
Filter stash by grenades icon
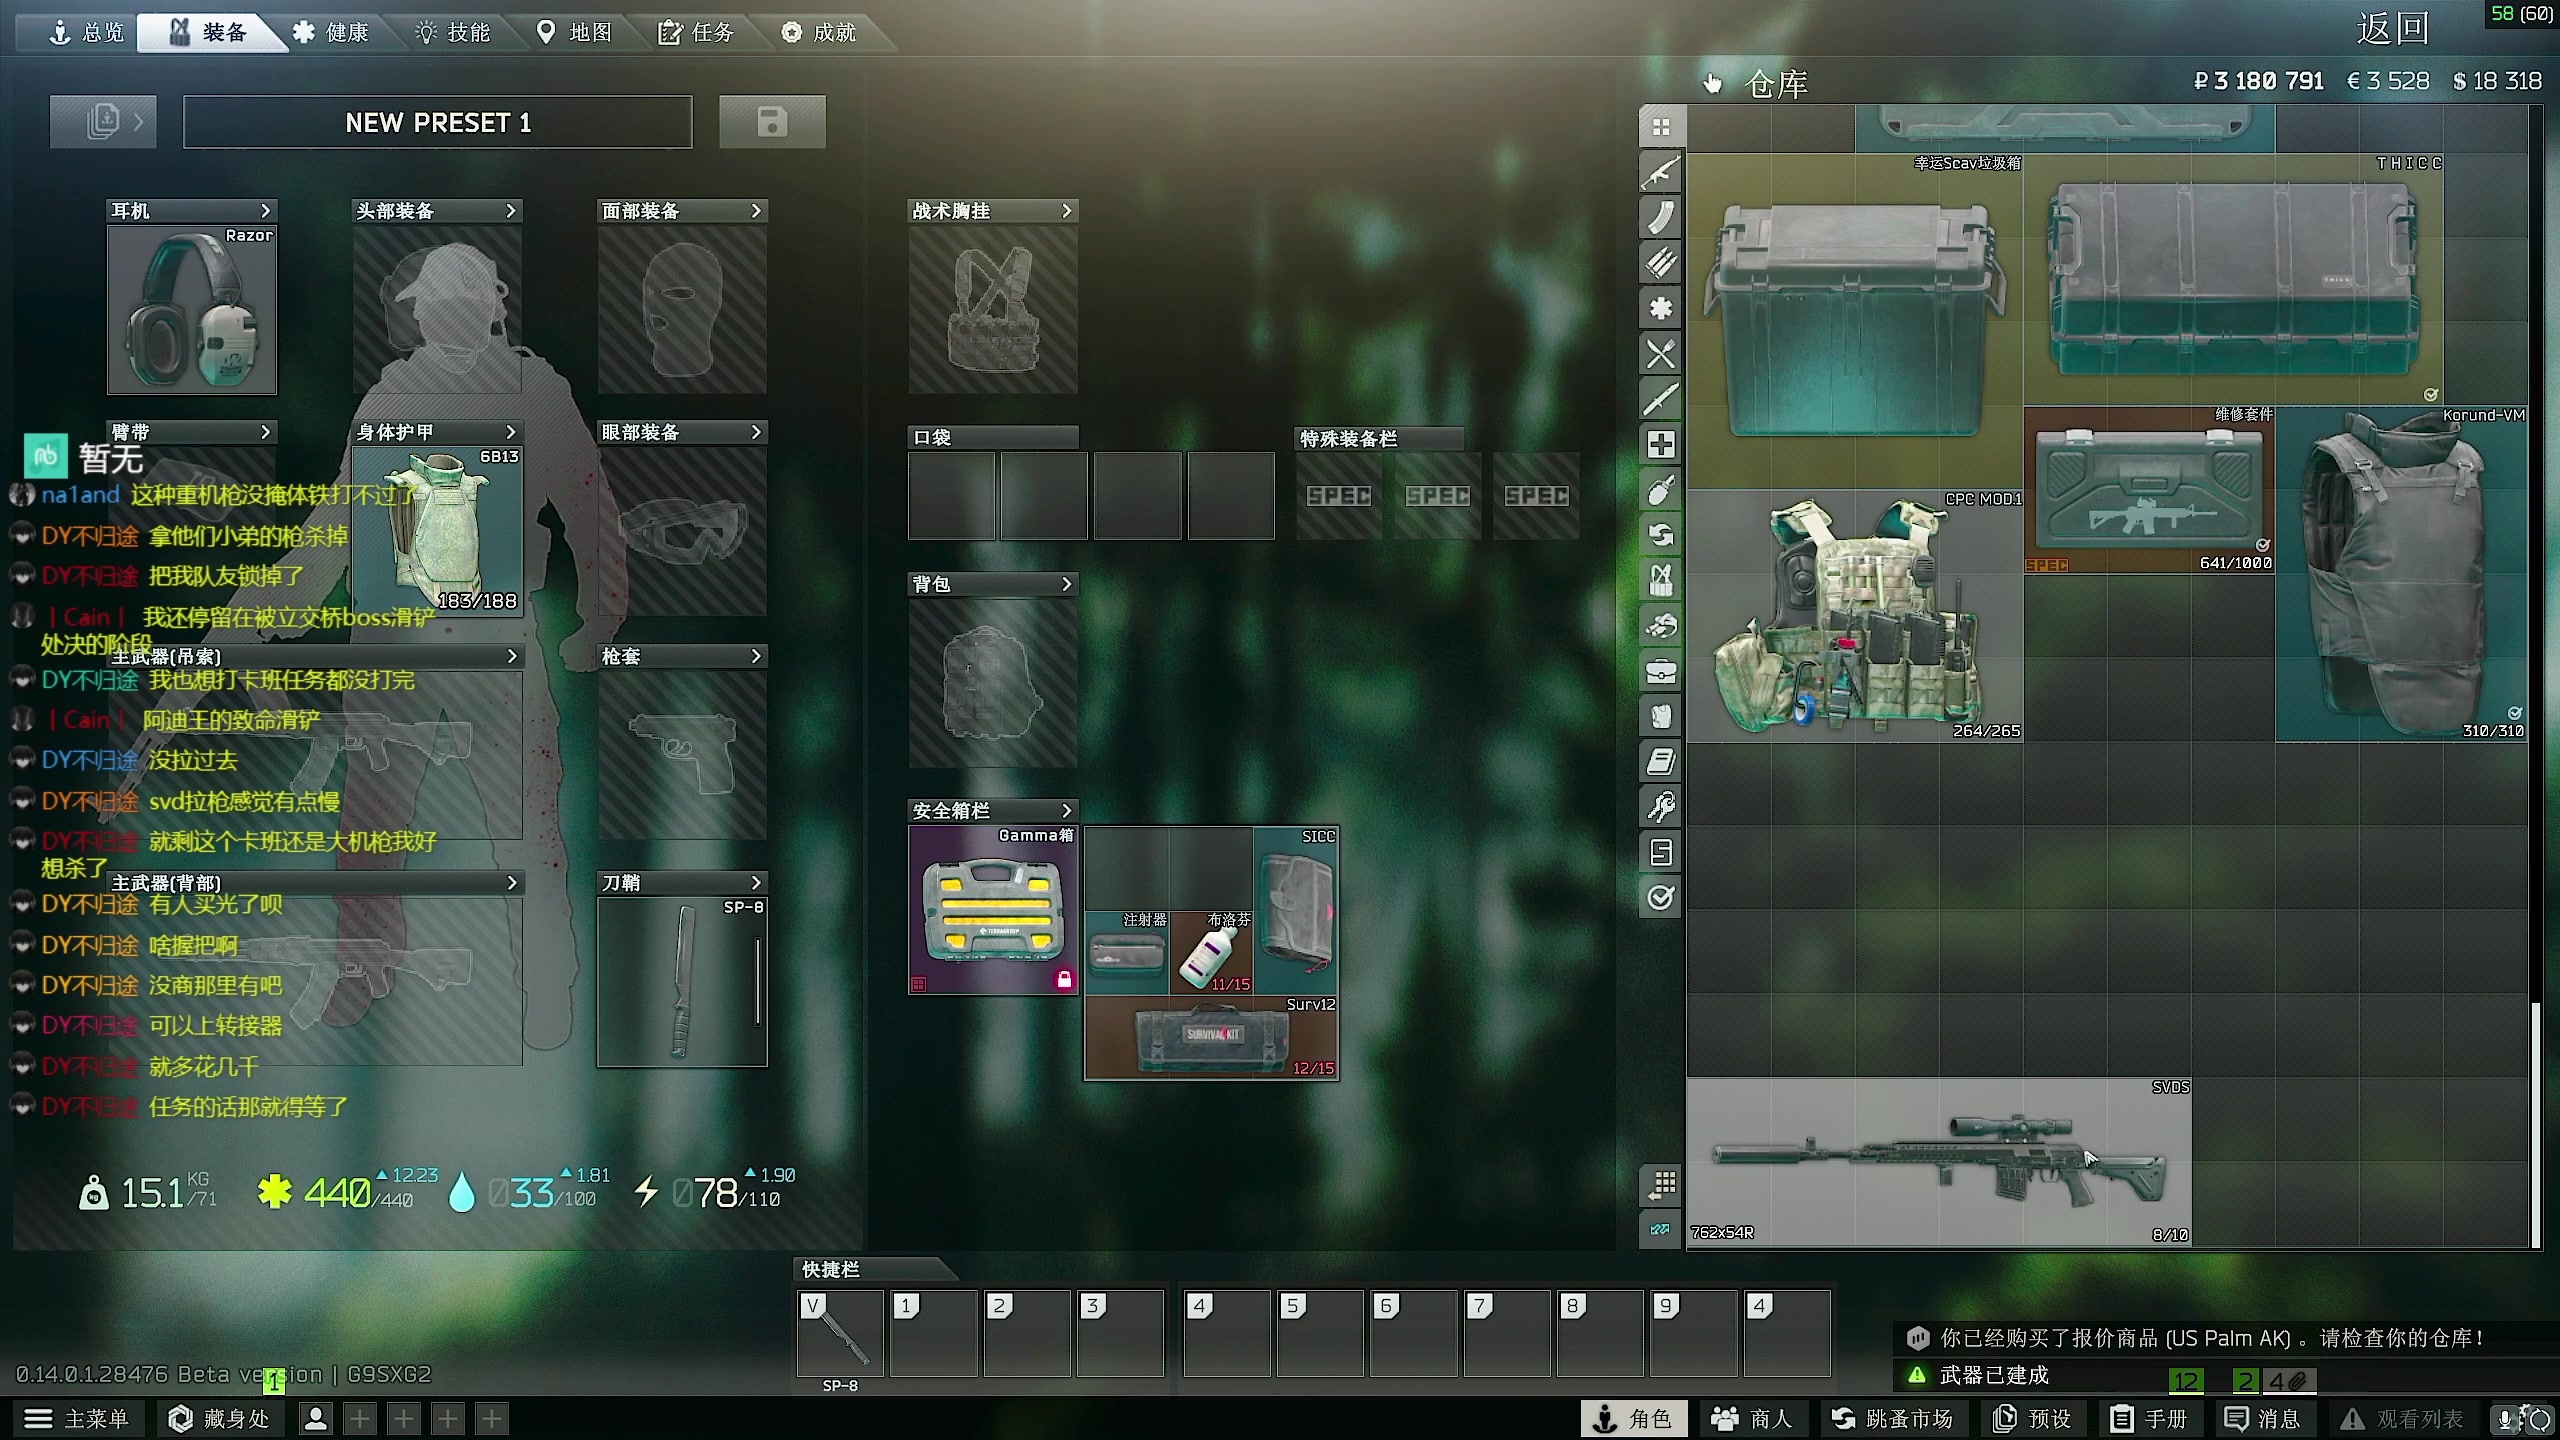point(1661,490)
